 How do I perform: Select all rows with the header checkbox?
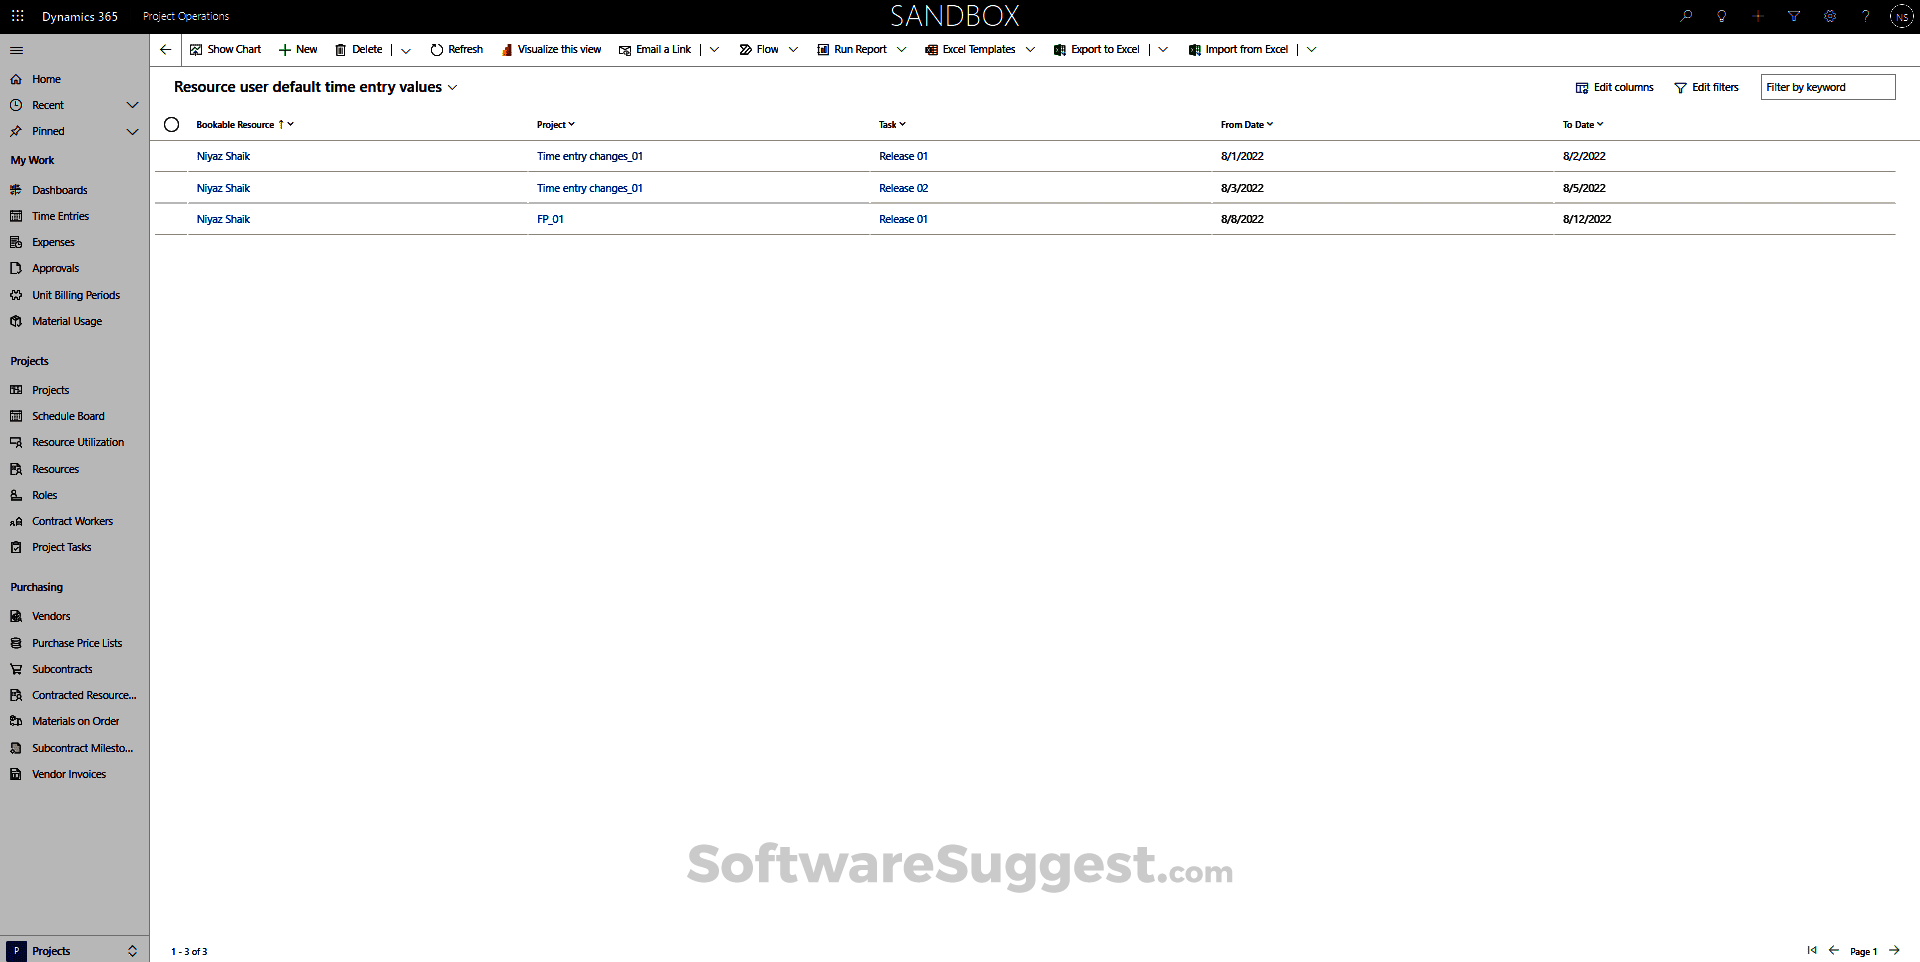click(171, 124)
